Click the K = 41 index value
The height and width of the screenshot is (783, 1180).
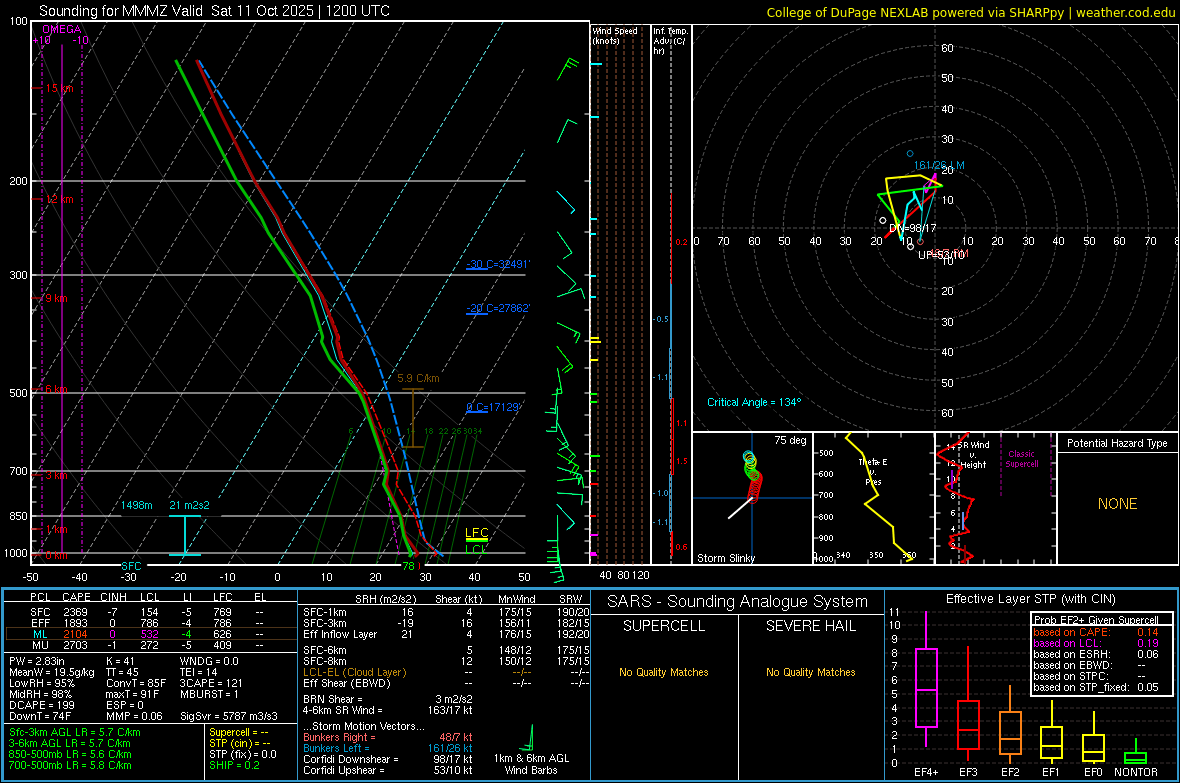(x=120, y=661)
